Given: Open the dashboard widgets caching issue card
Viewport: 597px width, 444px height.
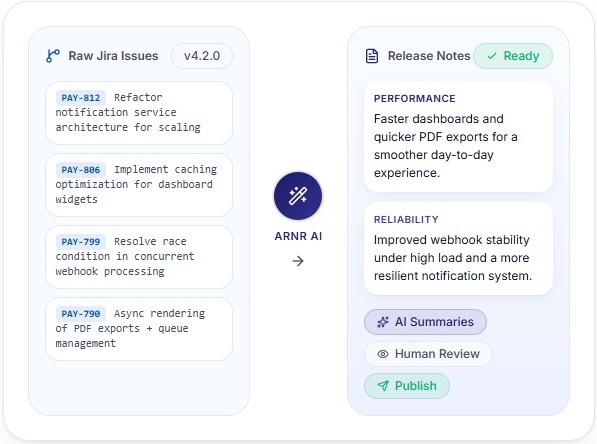Looking at the screenshot, I should (139, 185).
